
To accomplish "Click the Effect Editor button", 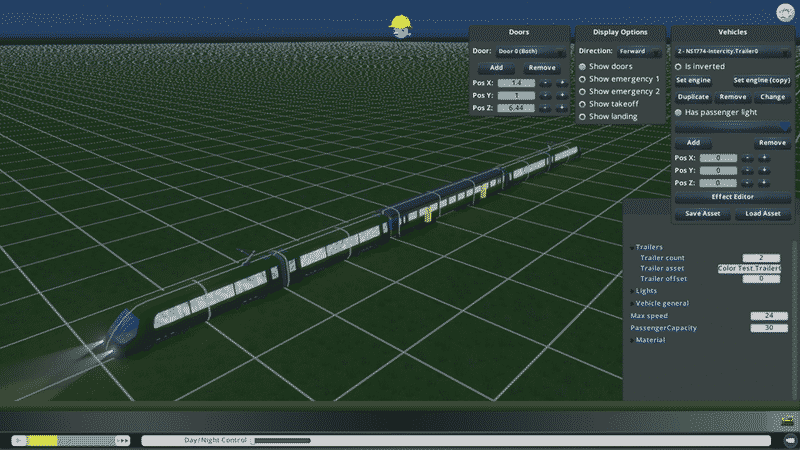I will [x=733, y=197].
